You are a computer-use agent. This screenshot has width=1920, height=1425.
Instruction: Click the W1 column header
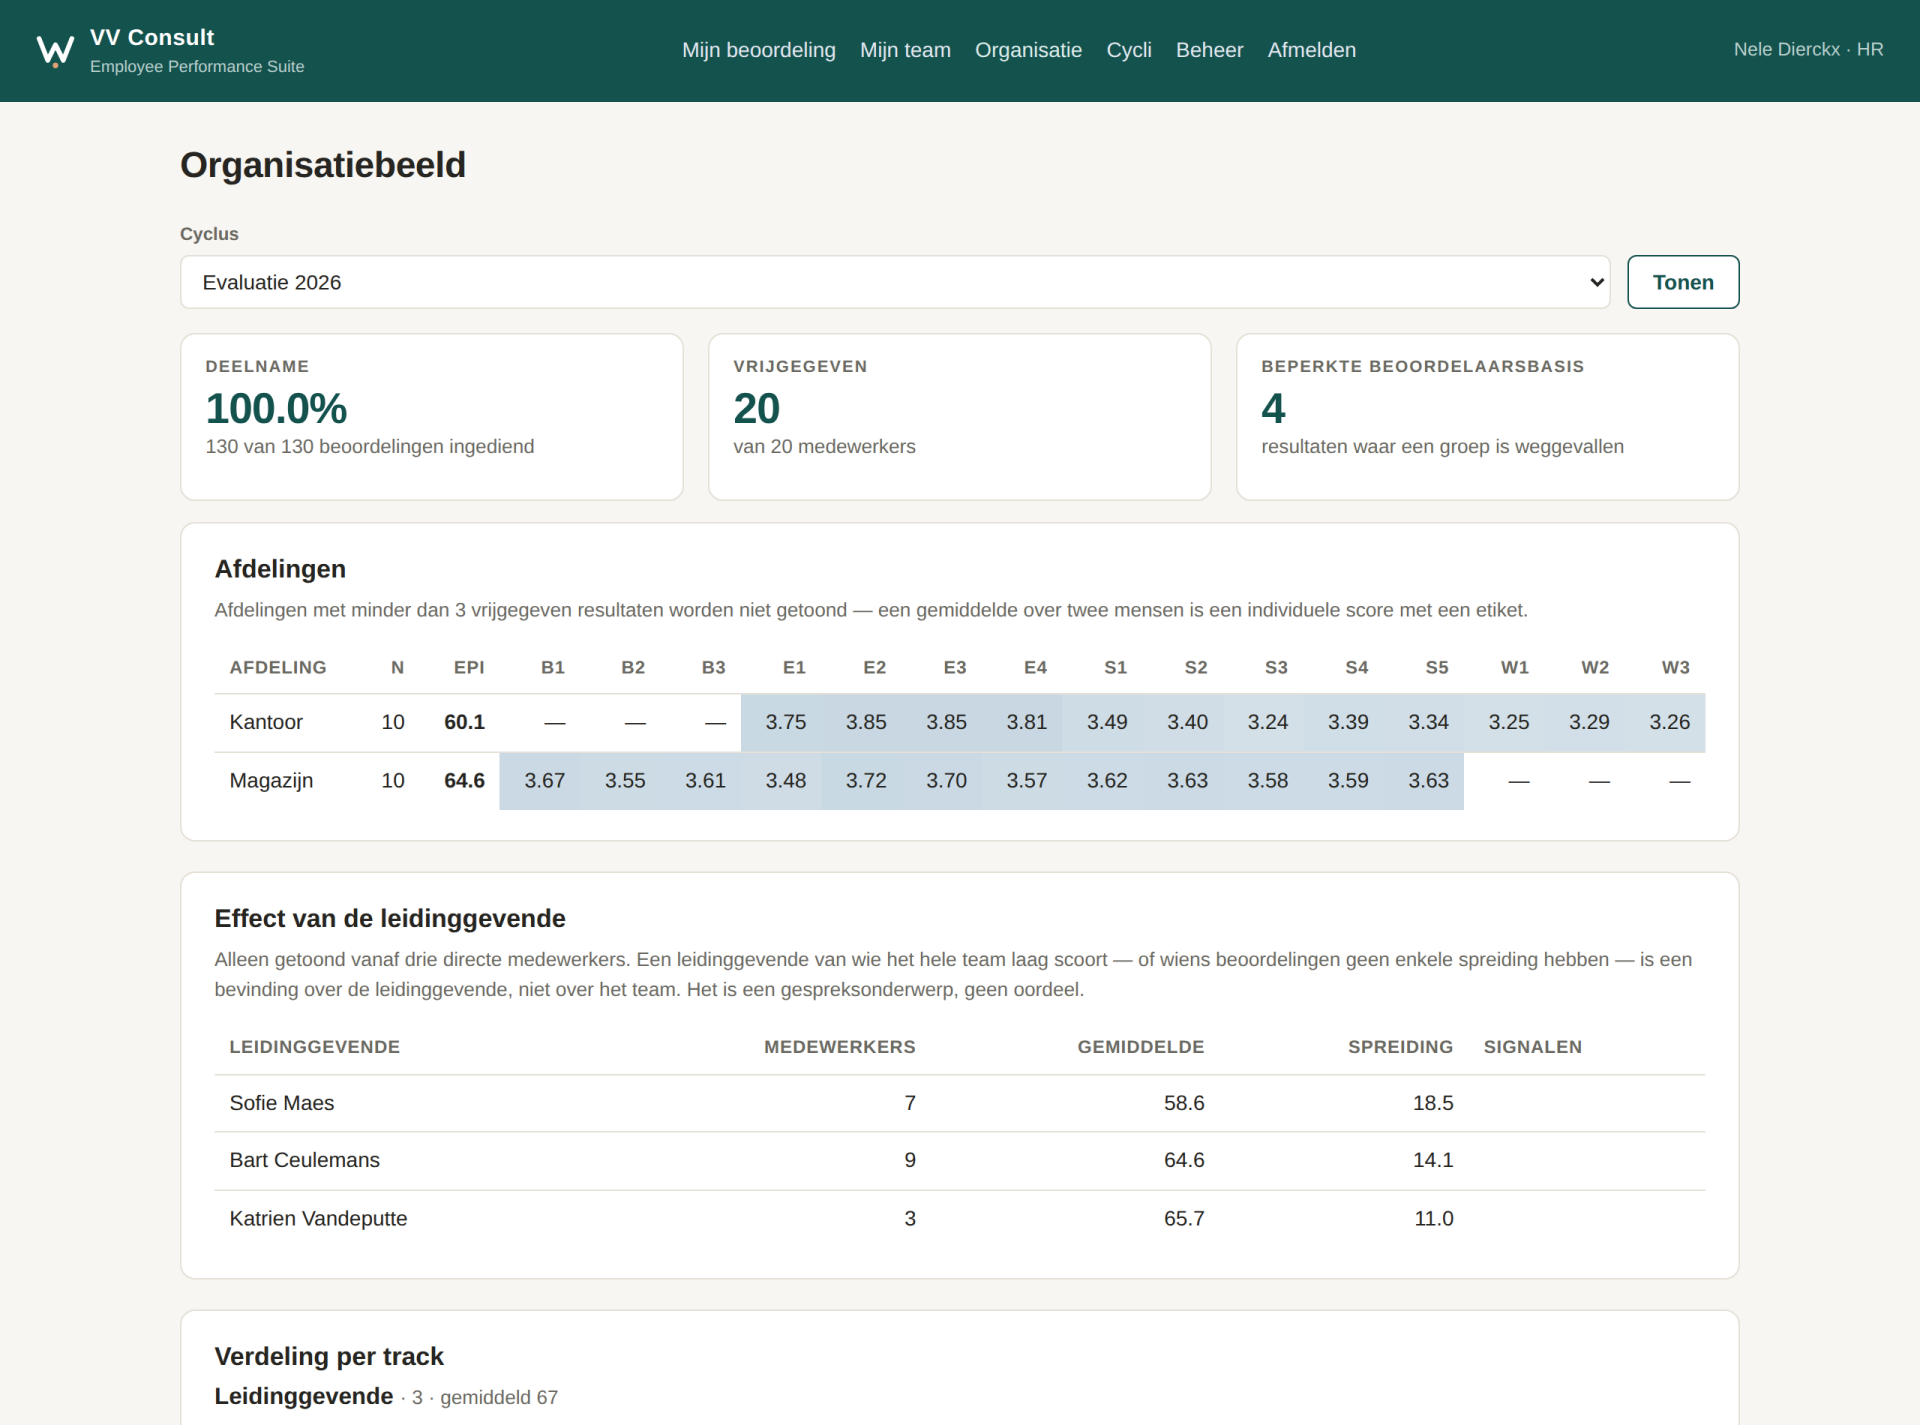1515,667
